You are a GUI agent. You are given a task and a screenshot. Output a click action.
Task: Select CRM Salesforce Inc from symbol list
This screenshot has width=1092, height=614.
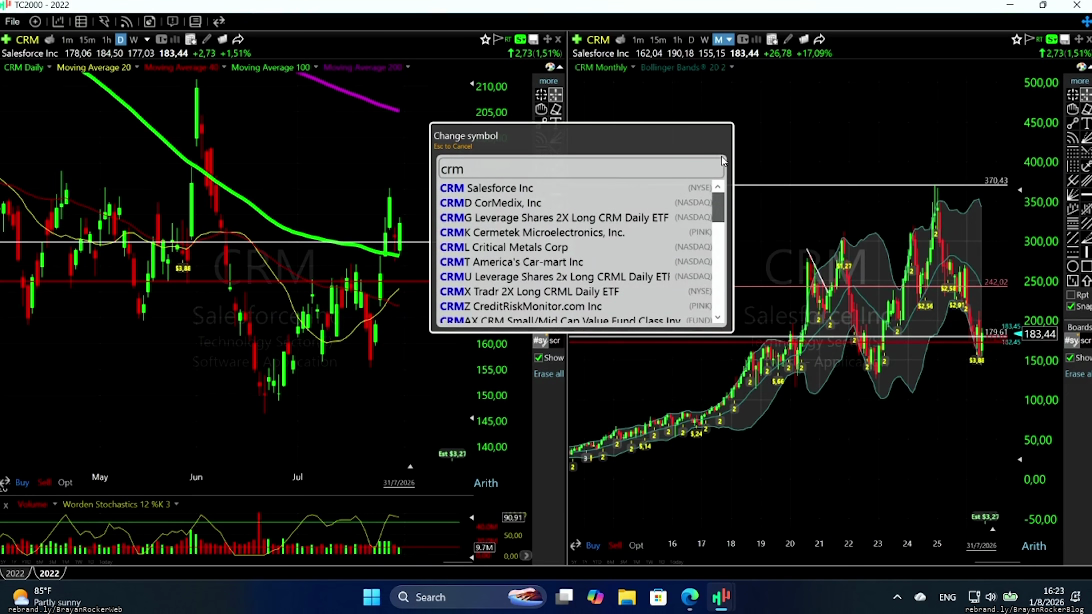click(x=575, y=188)
